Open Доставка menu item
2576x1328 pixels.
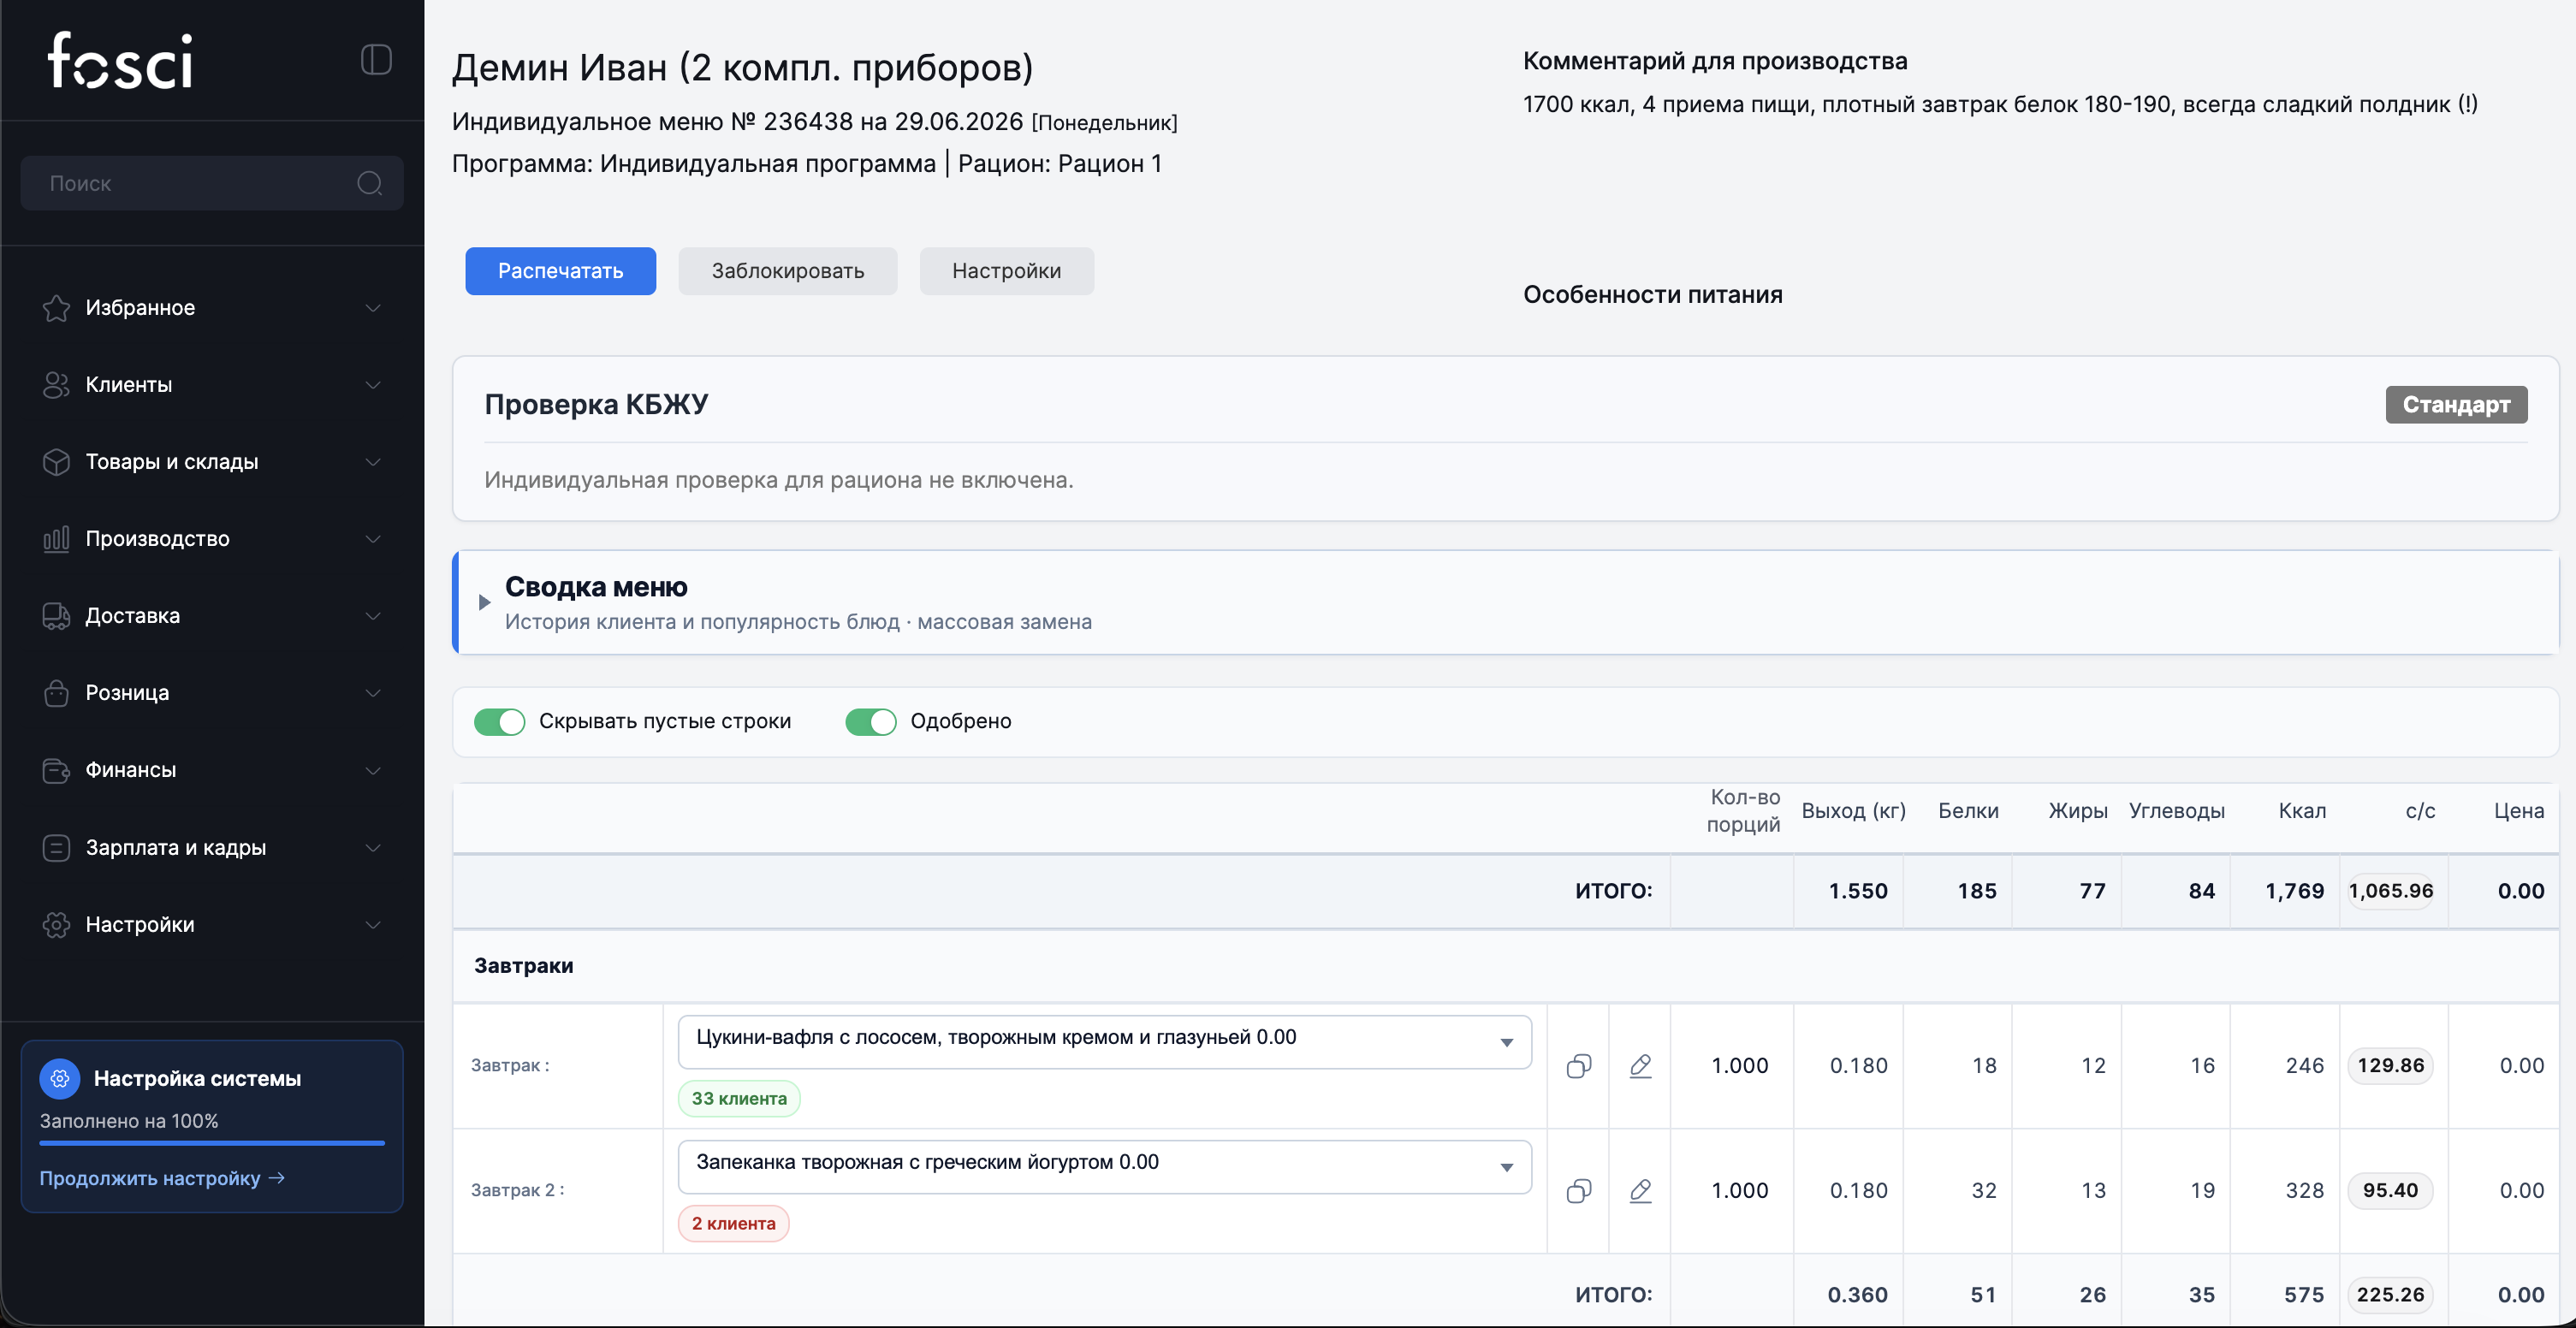(x=212, y=616)
